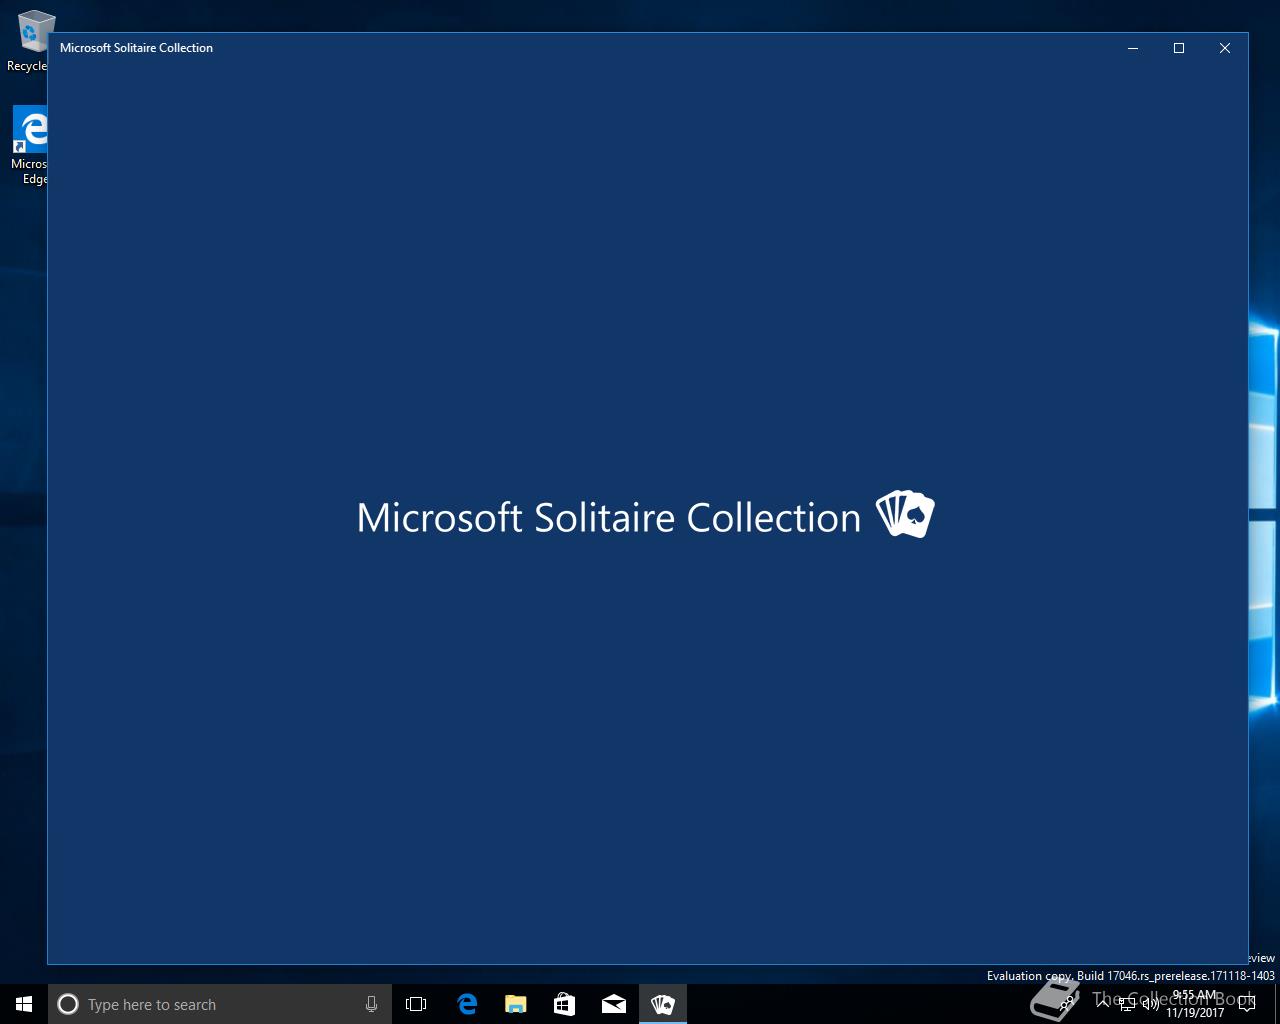Open the Mail app from the taskbar
Image resolution: width=1280 pixels, height=1024 pixels.
[x=614, y=1004]
